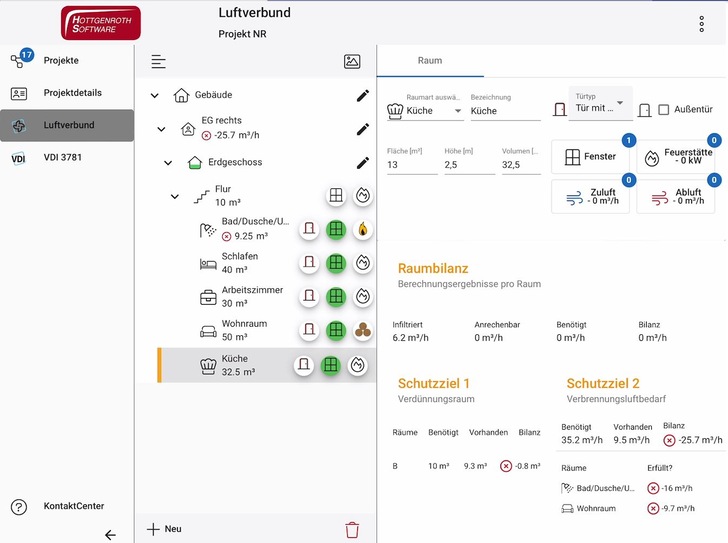Click the Neu button to add item
Viewport: 728px width, 543px height.
(x=165, y=529)
